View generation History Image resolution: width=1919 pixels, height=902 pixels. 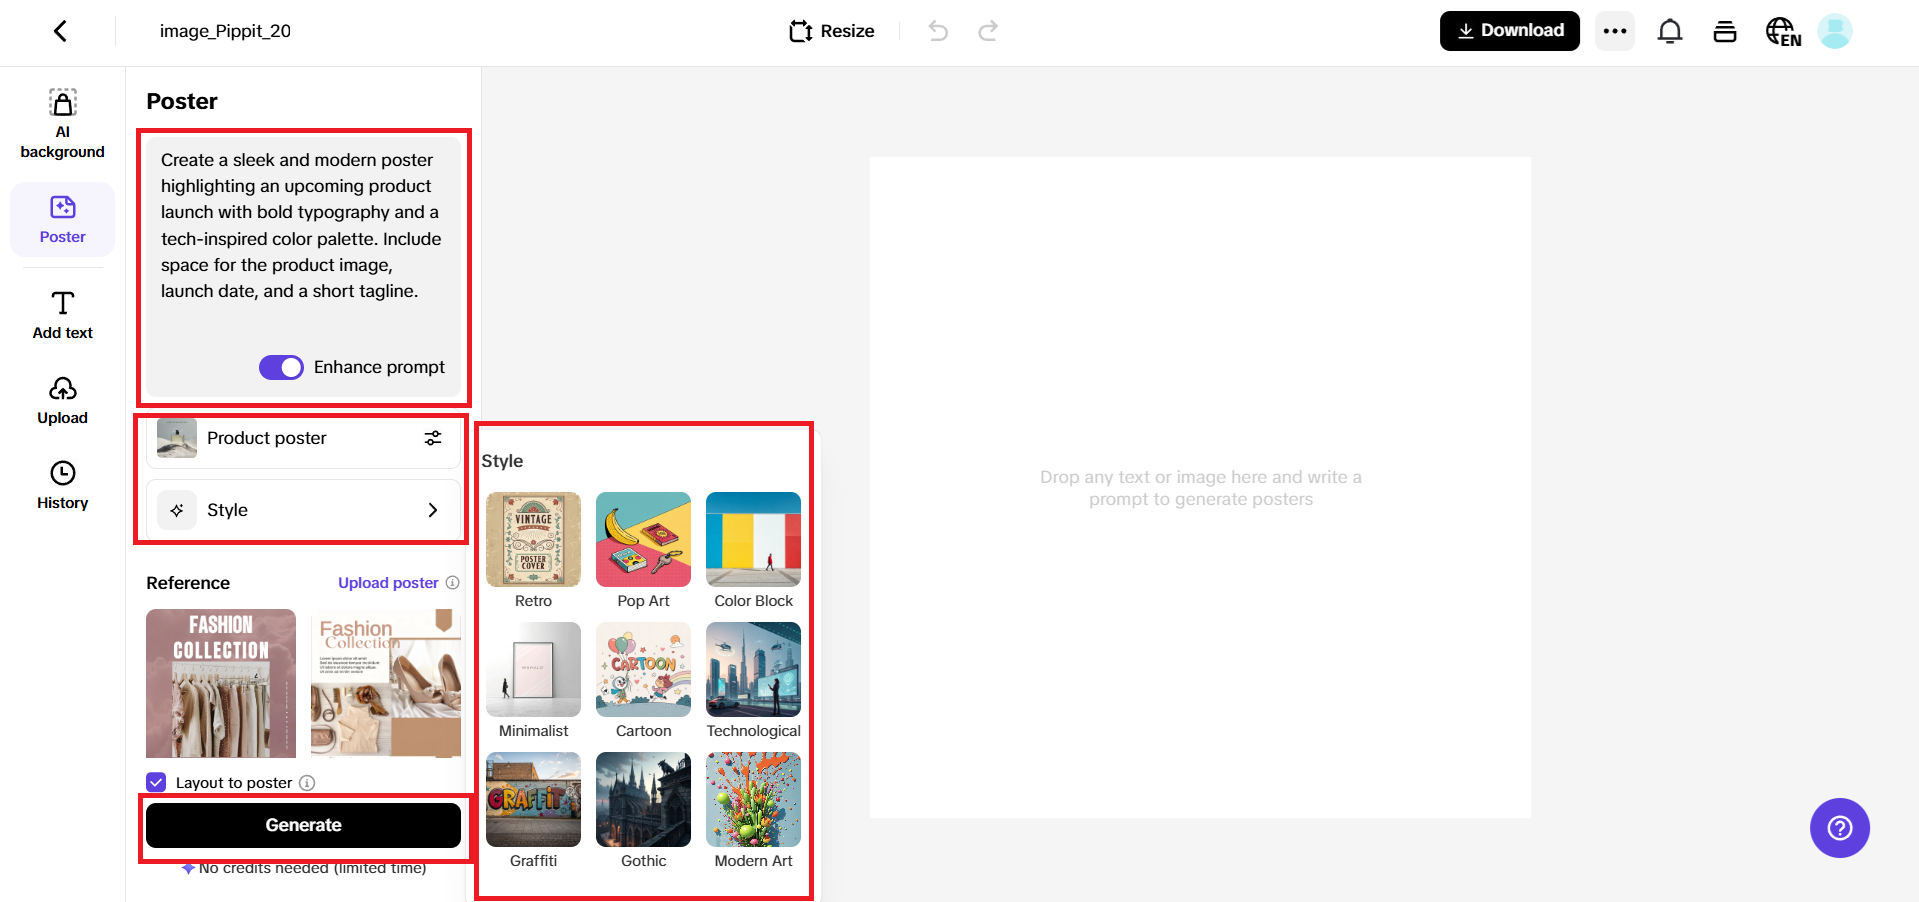click(x=62, y=485)
